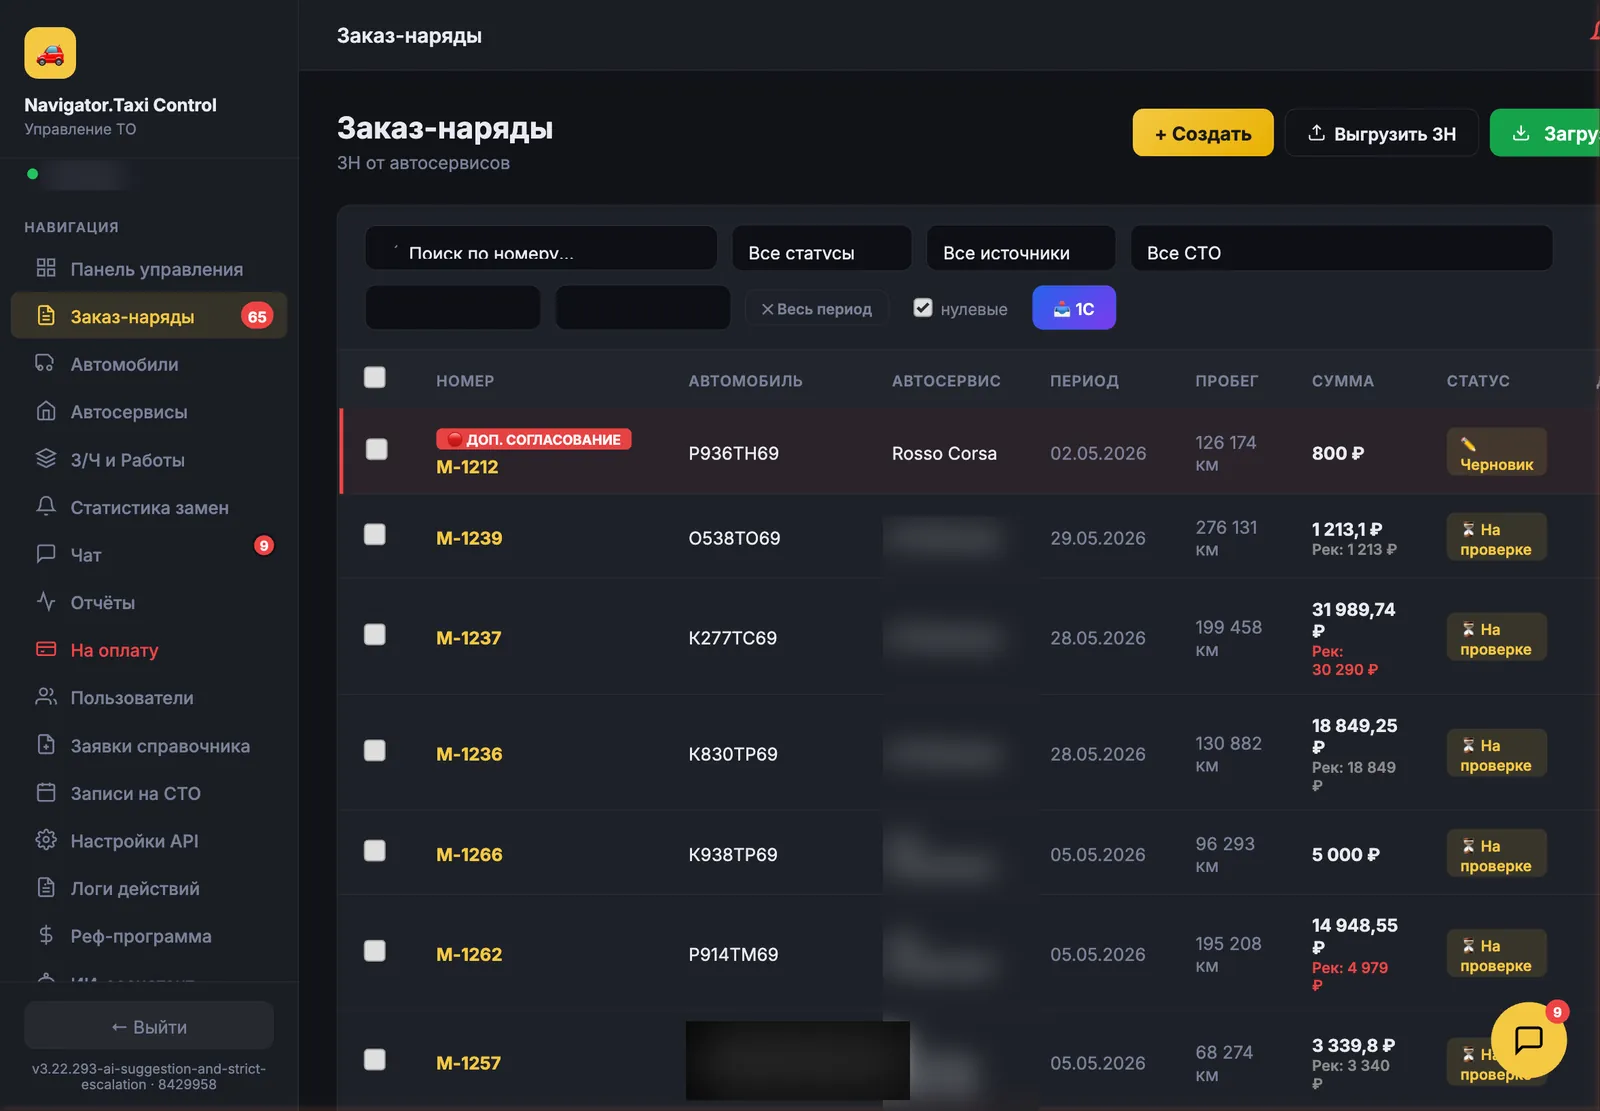
Task: Toggle the 1С filter button
Action: (x=1074, y=308)
